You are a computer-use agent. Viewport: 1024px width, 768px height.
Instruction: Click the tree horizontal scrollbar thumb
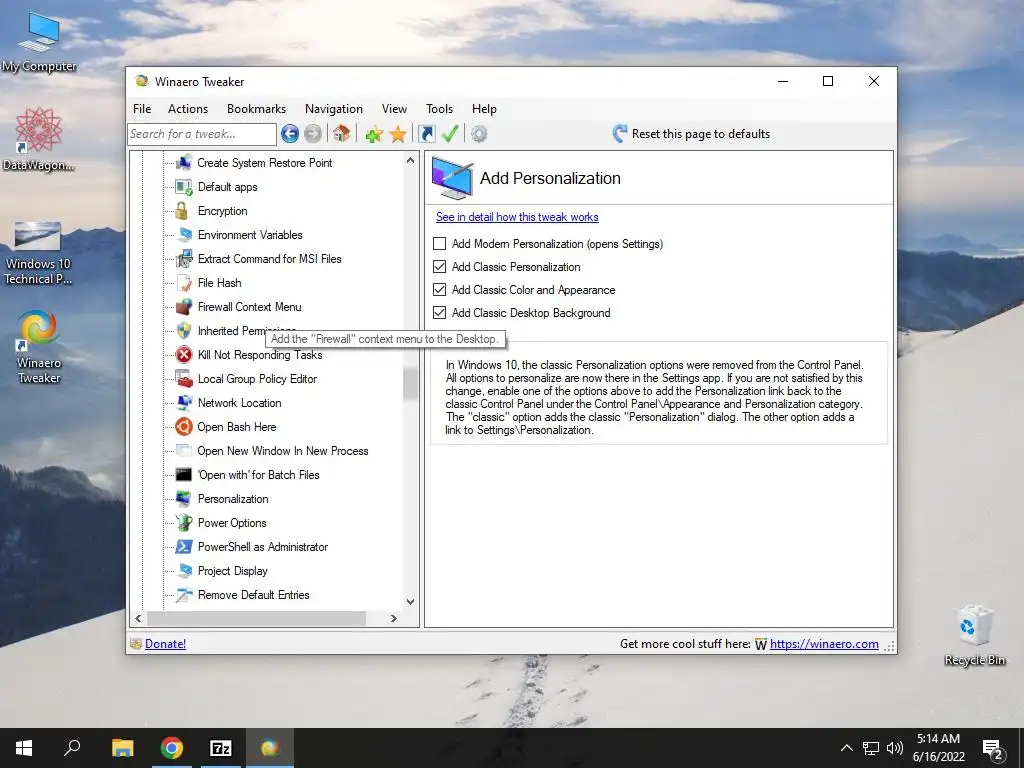coord(256,618)
